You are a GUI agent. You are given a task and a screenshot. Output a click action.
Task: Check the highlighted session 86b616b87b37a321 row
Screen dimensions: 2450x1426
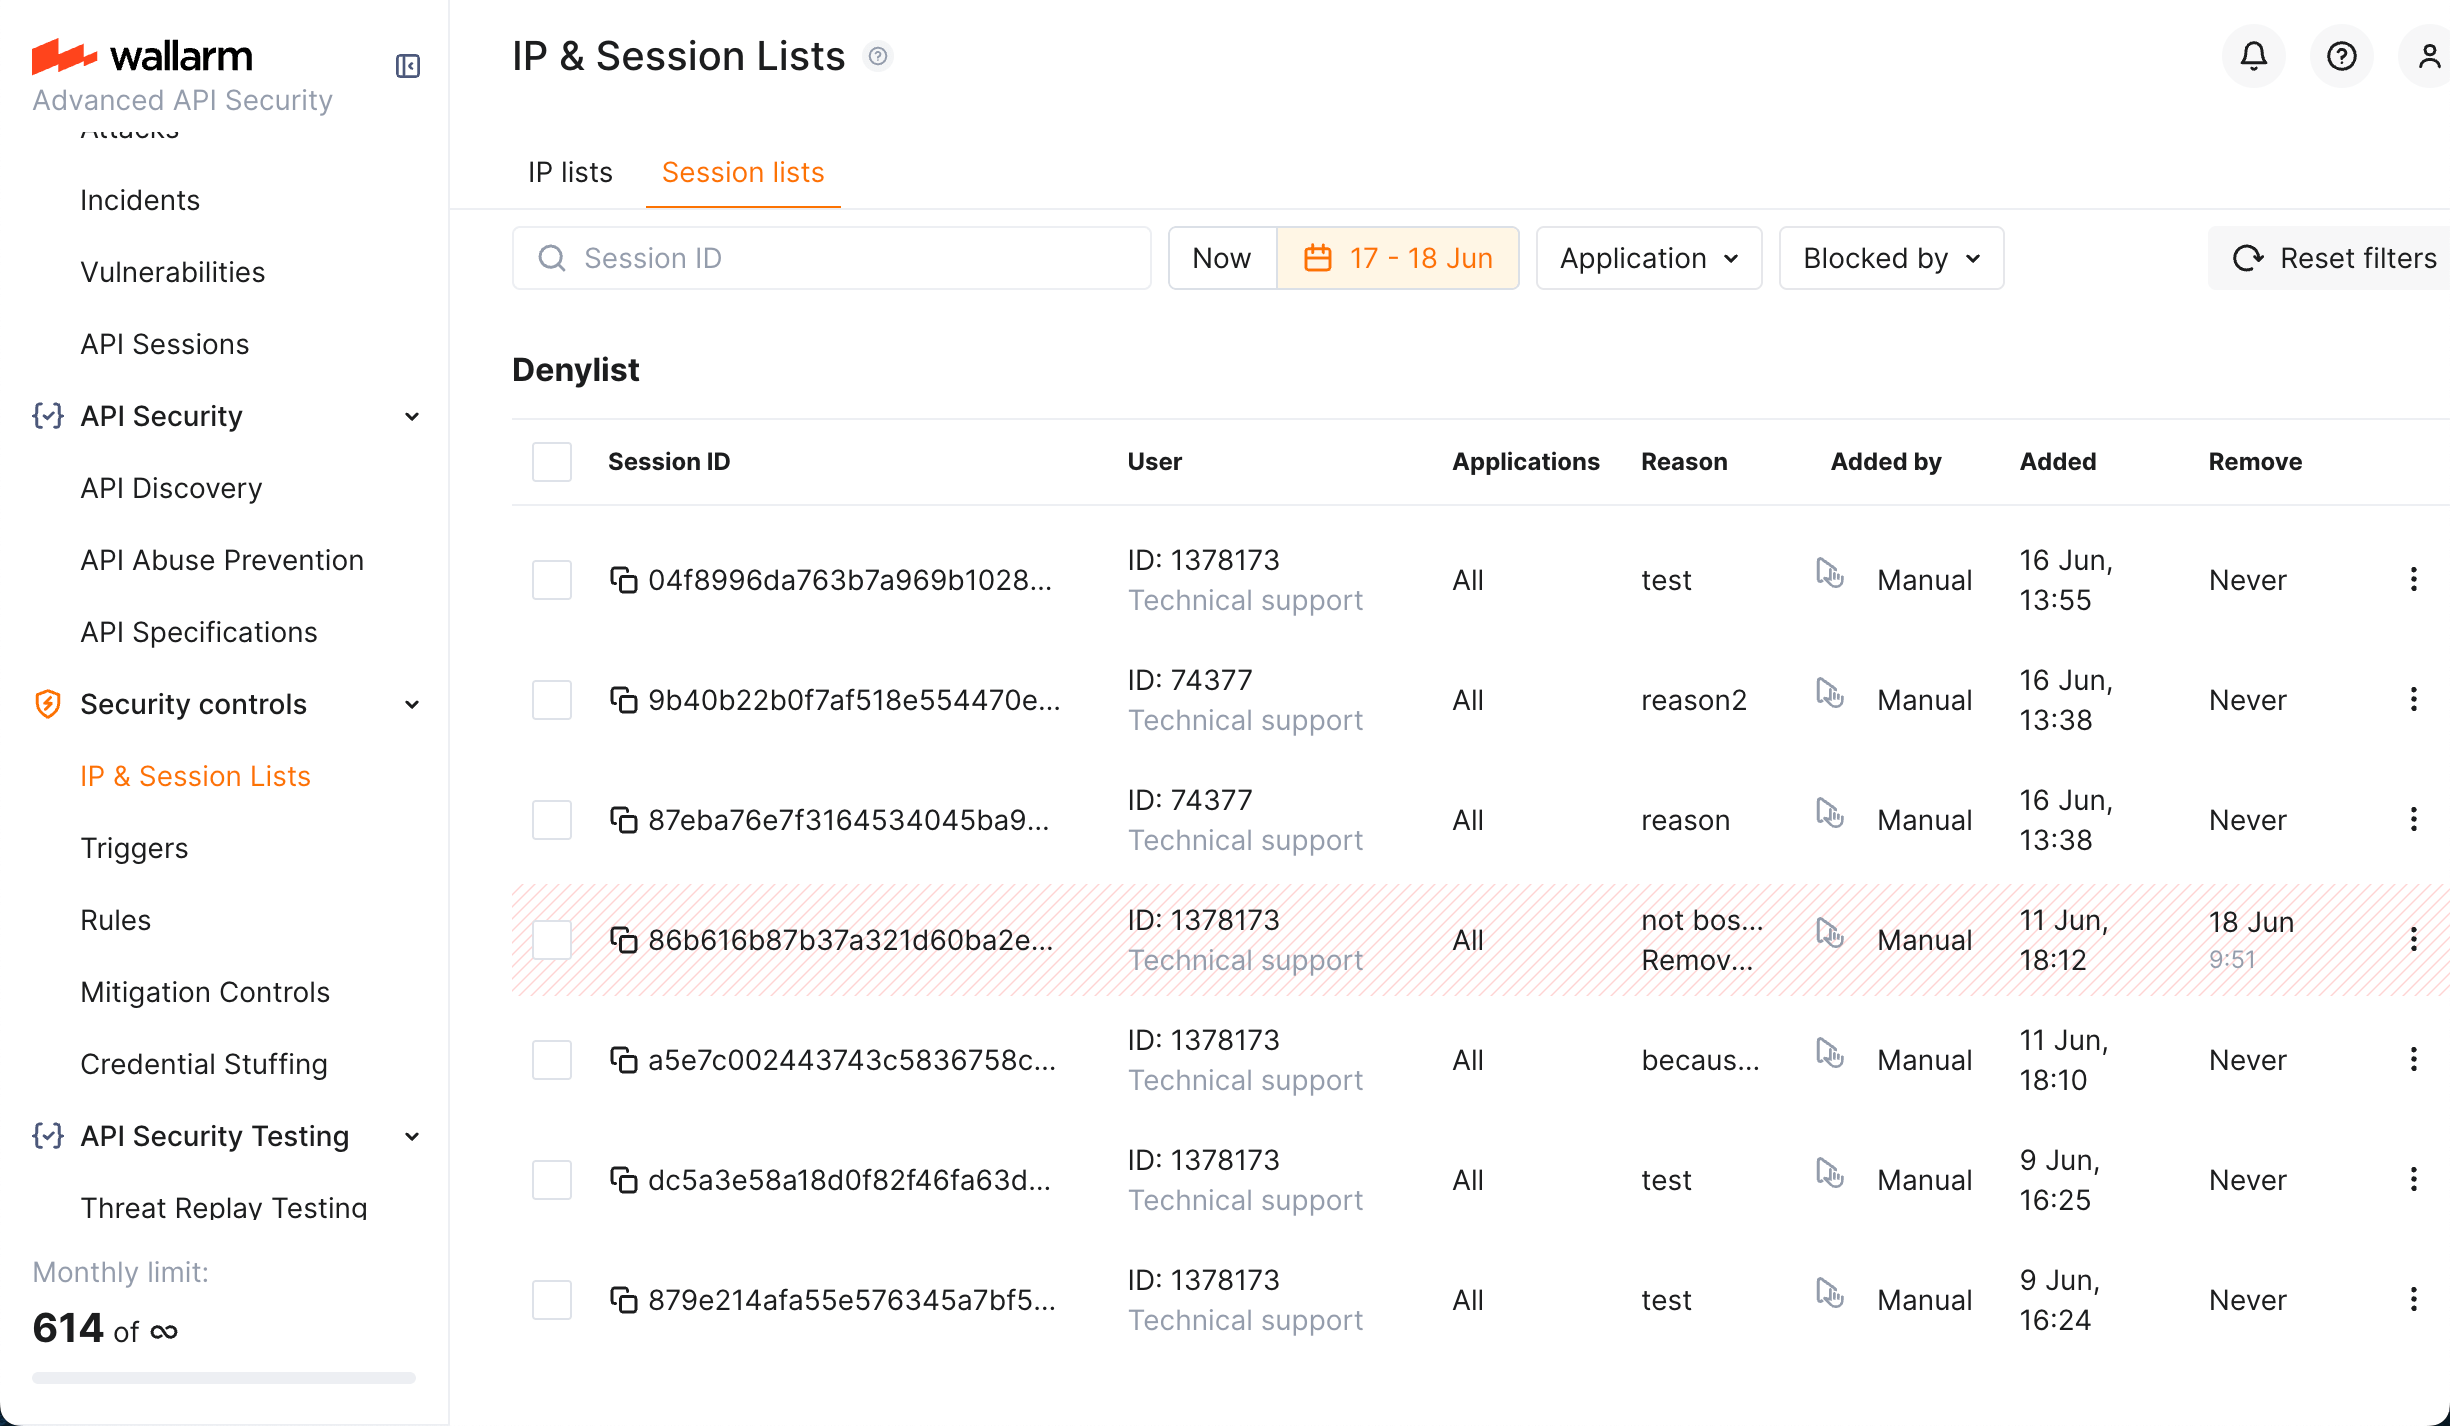(x=551, y=939)
